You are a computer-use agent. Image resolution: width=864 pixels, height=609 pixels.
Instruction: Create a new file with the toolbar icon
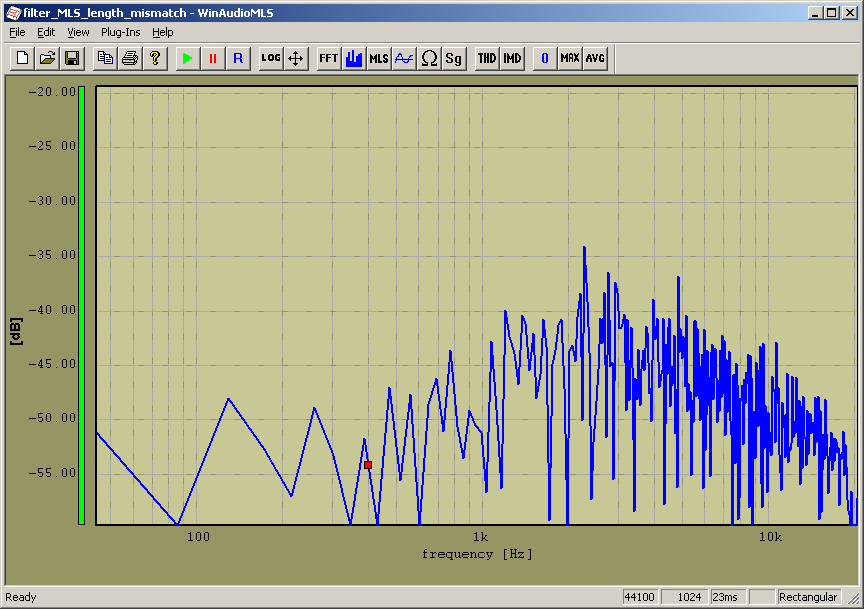pos(22,58)
